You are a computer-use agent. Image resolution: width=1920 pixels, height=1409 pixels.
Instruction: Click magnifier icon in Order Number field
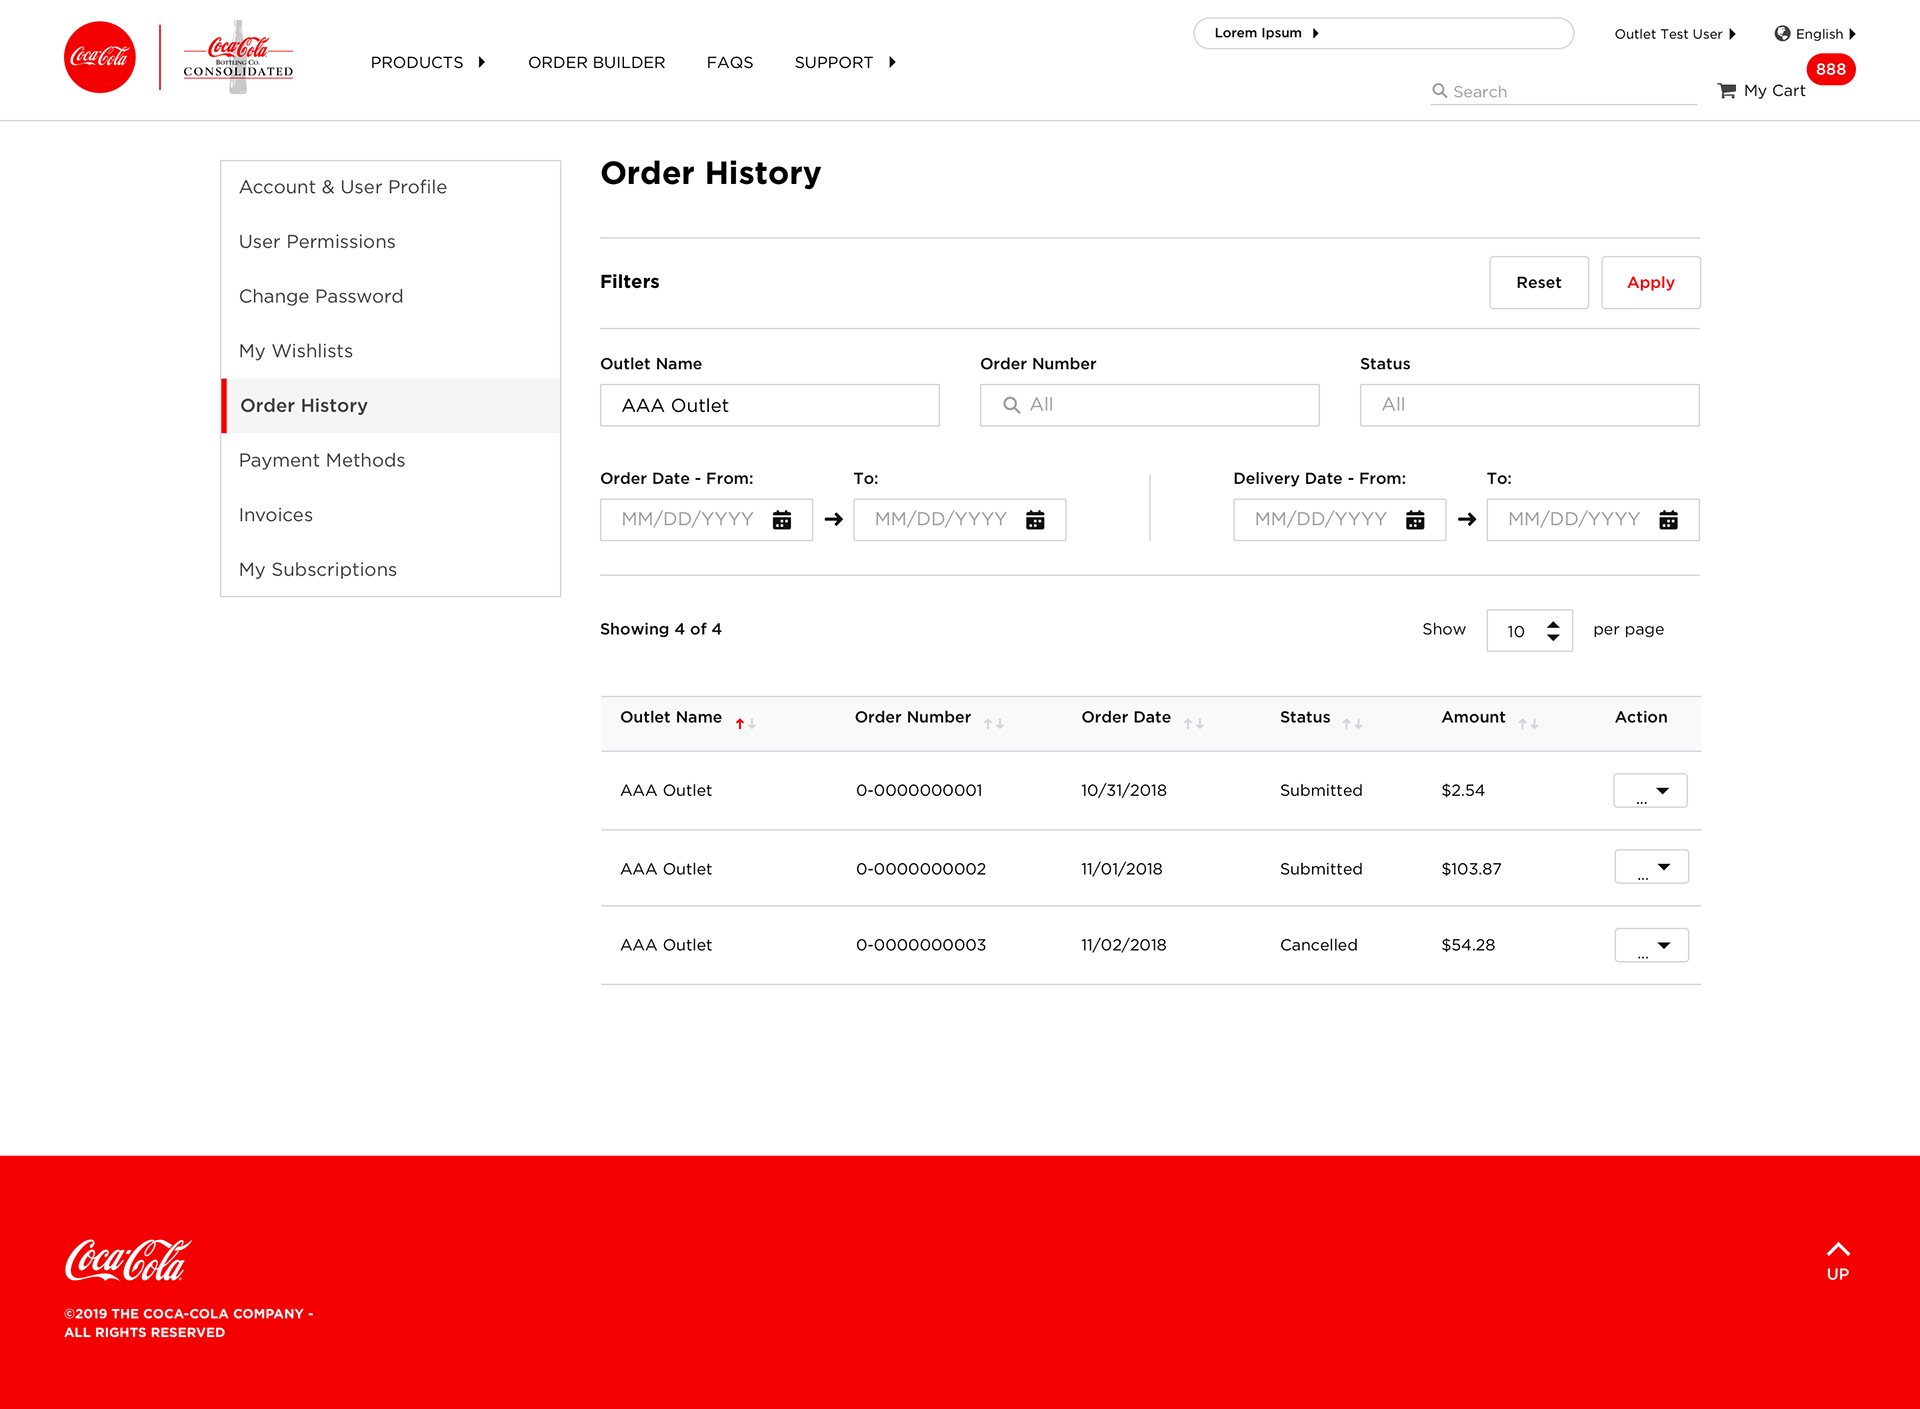click(1011, 405)
